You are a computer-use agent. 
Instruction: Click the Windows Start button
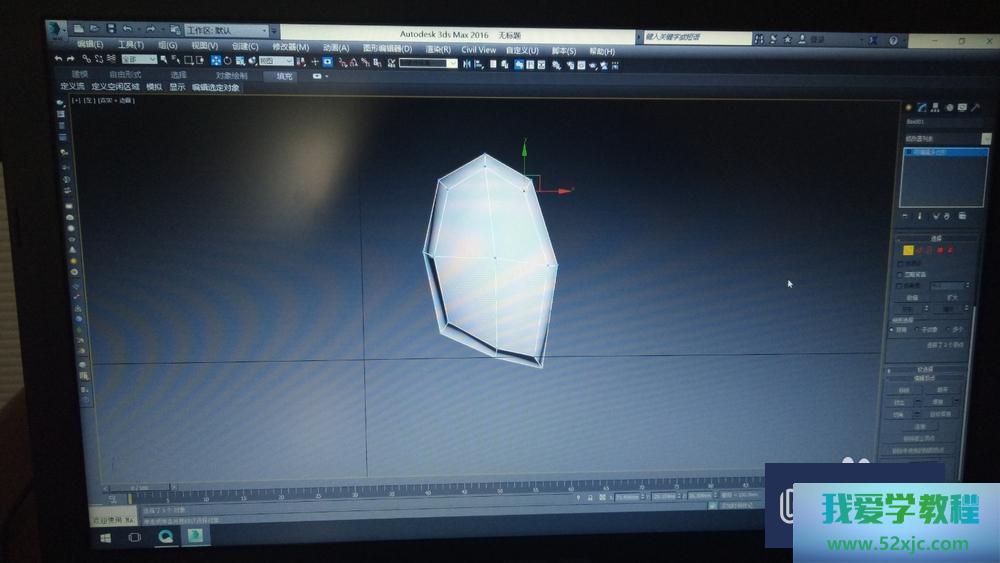pos(103,537)
